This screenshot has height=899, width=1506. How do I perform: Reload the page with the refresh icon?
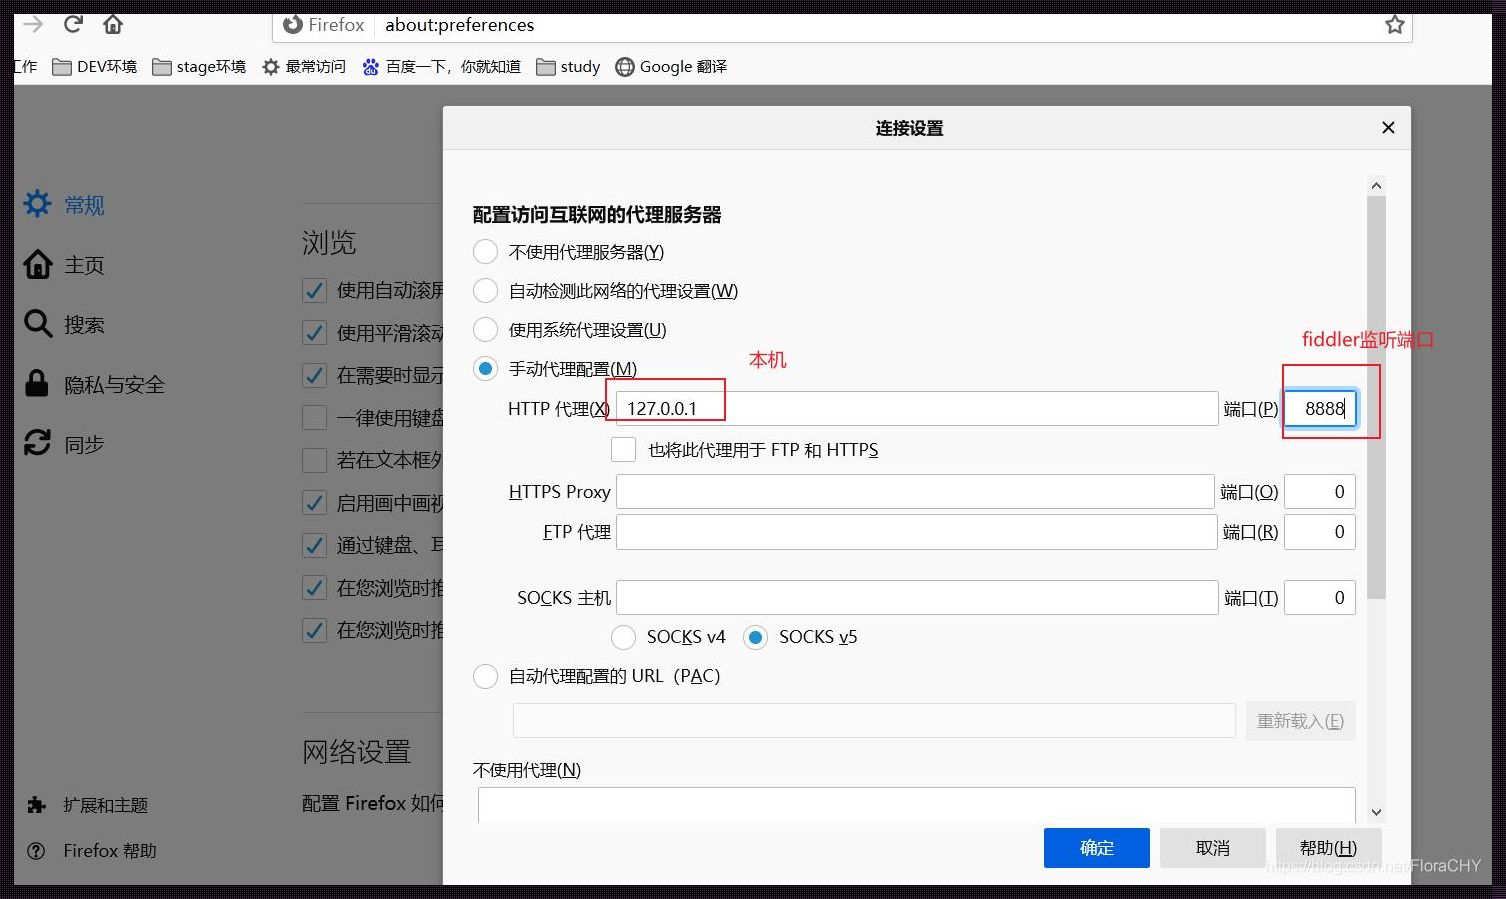[72, 24]
